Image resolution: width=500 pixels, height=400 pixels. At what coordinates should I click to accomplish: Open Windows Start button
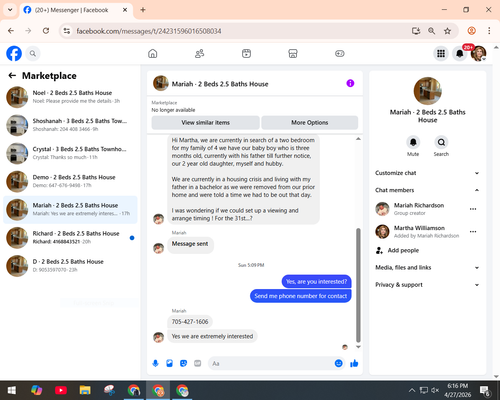coord(12,390)
